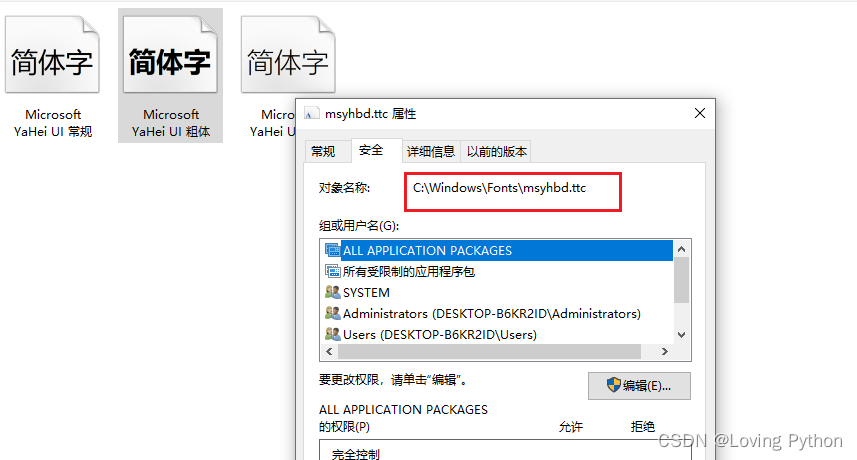
Task: Click the 允许 column header
Action: tap(571, 427)
